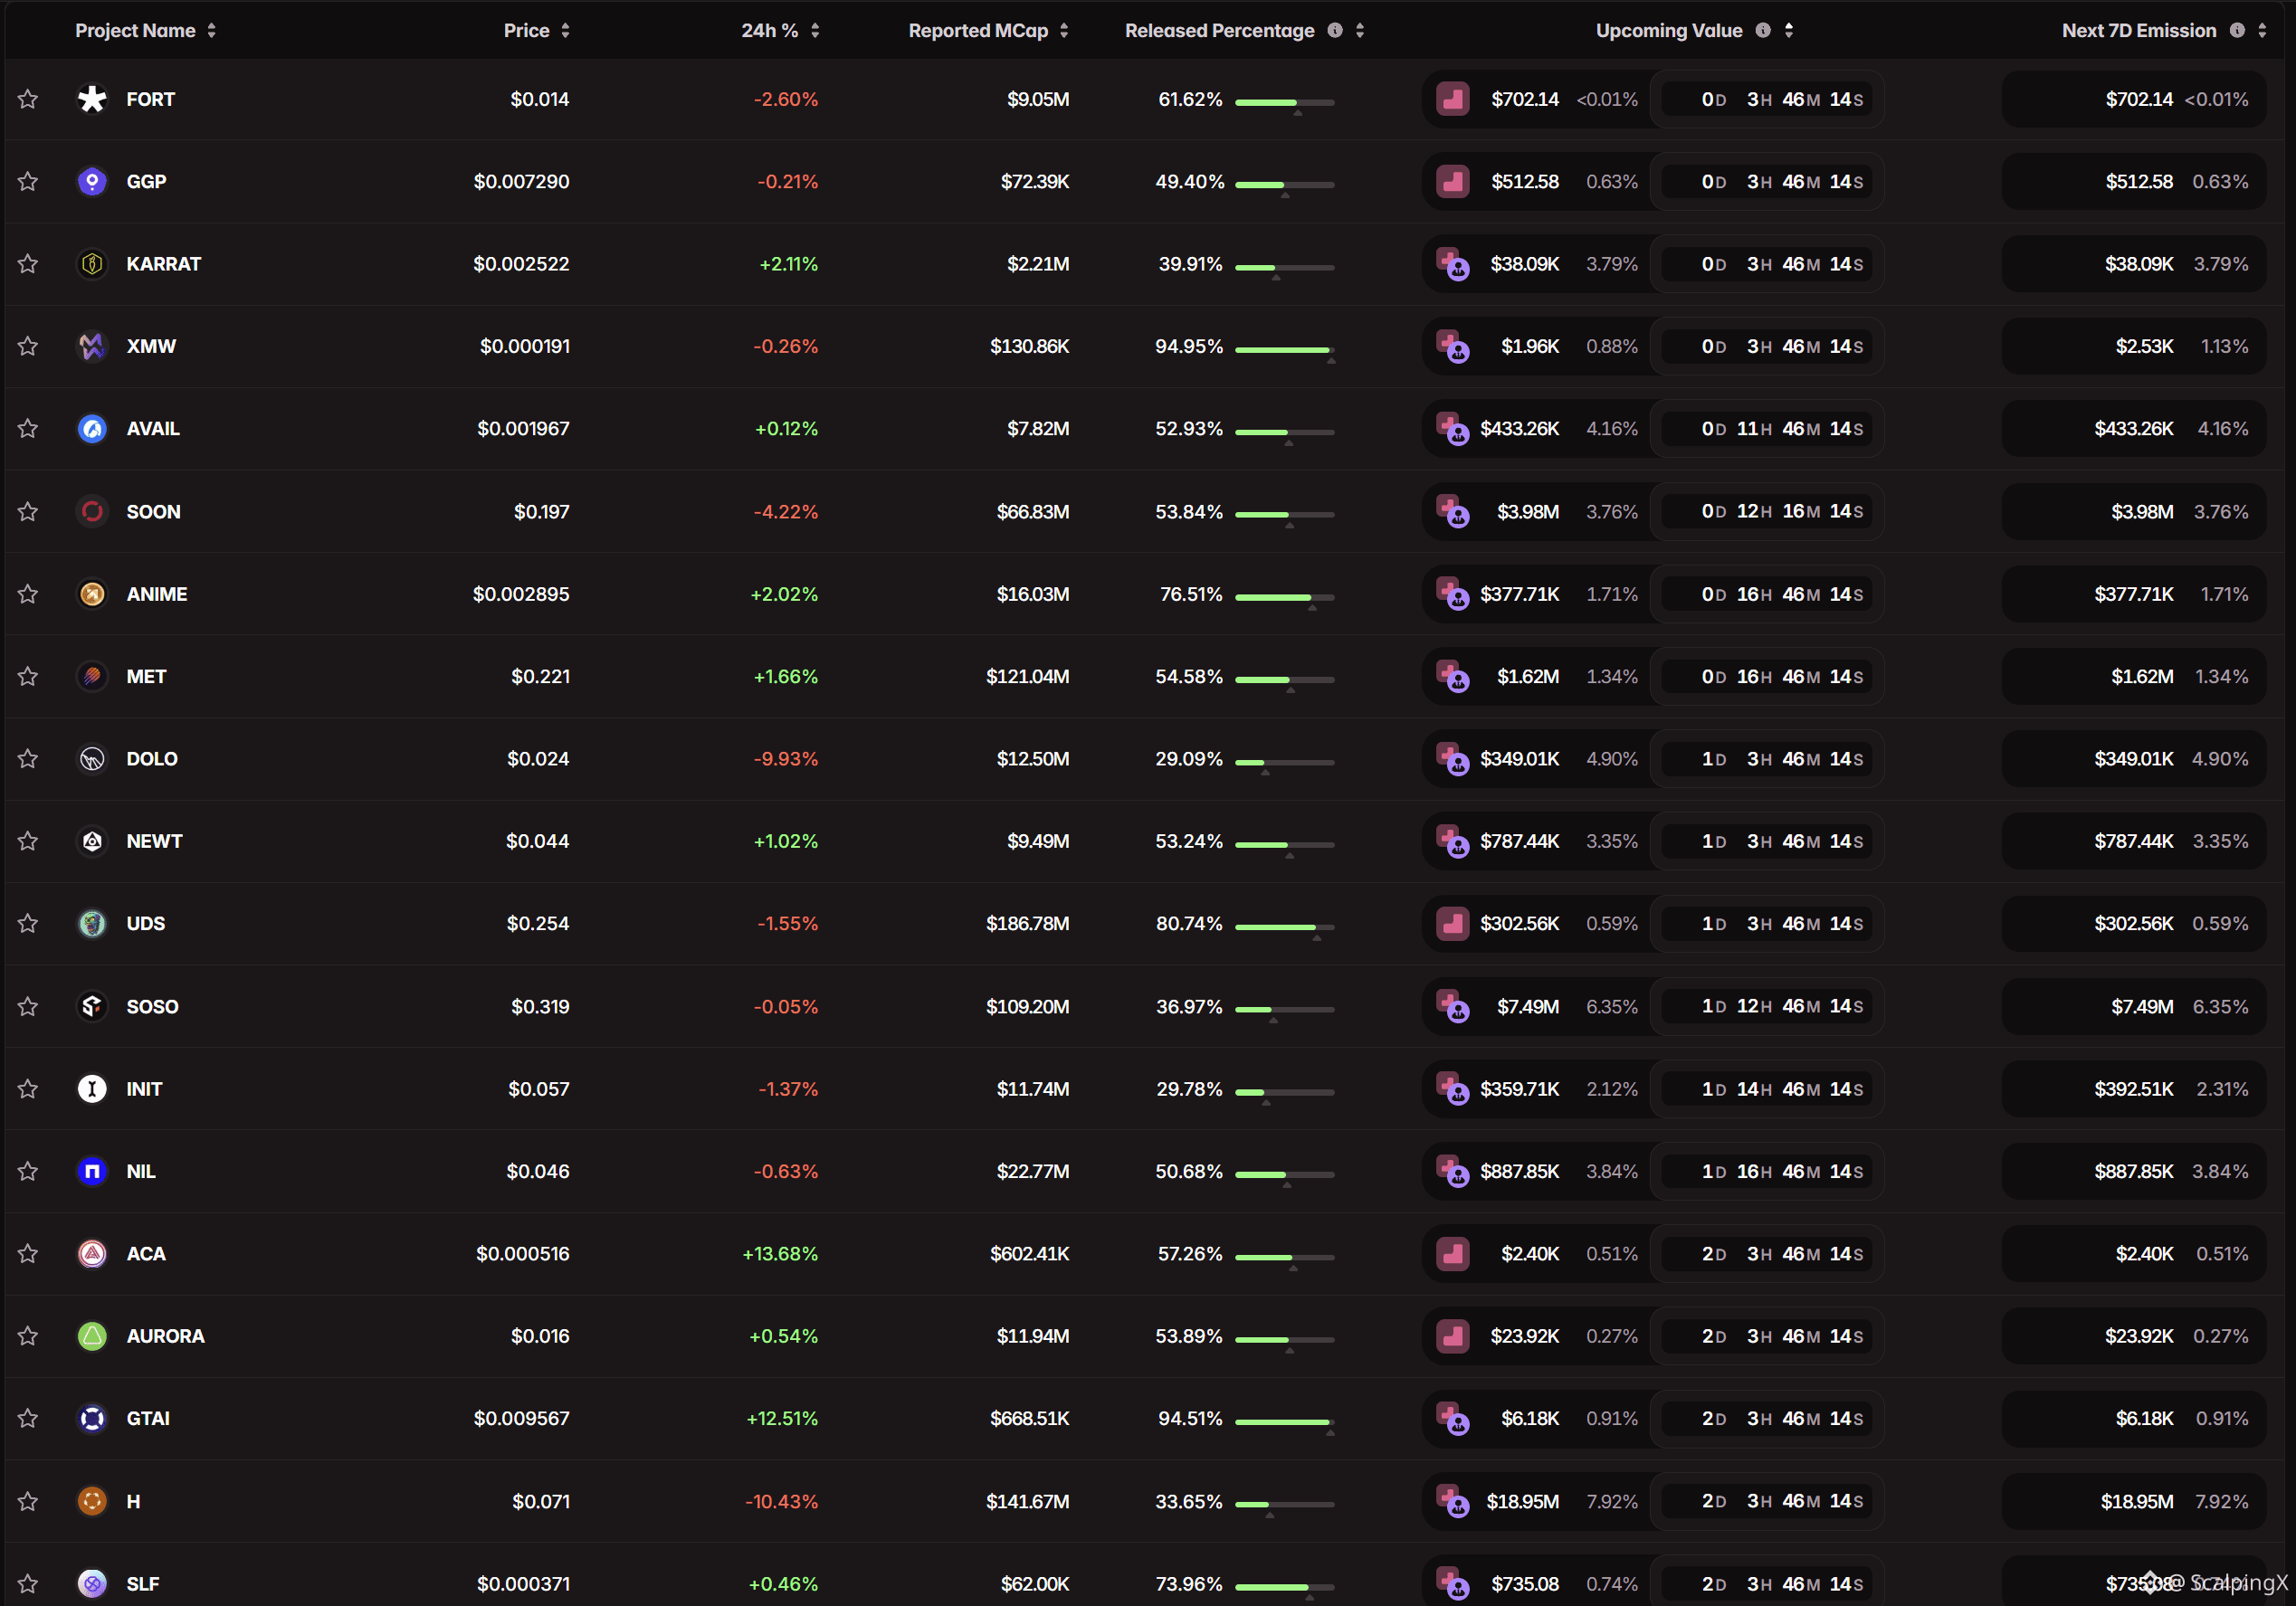The height and width of the screenshot is (1606, 2296).
Task: Click the unlock type icon in UDS row
Action: click(1452, 924)
